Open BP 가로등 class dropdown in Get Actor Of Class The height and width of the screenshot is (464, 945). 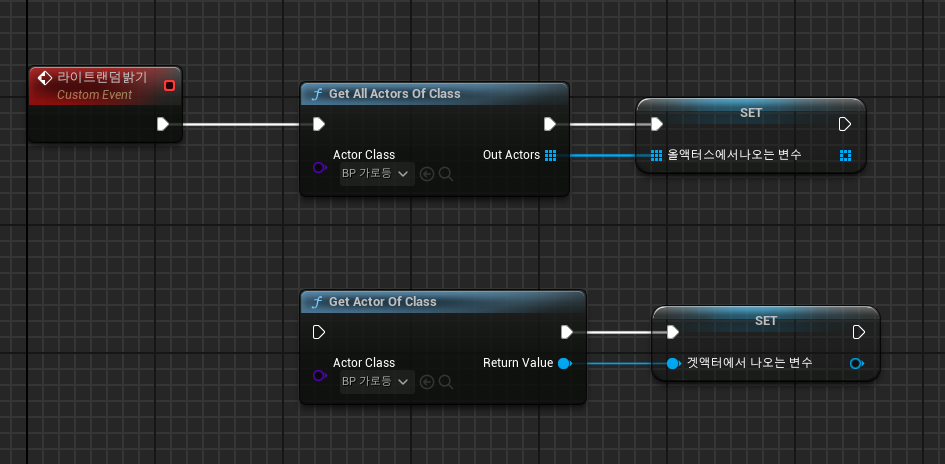(377, 381)
